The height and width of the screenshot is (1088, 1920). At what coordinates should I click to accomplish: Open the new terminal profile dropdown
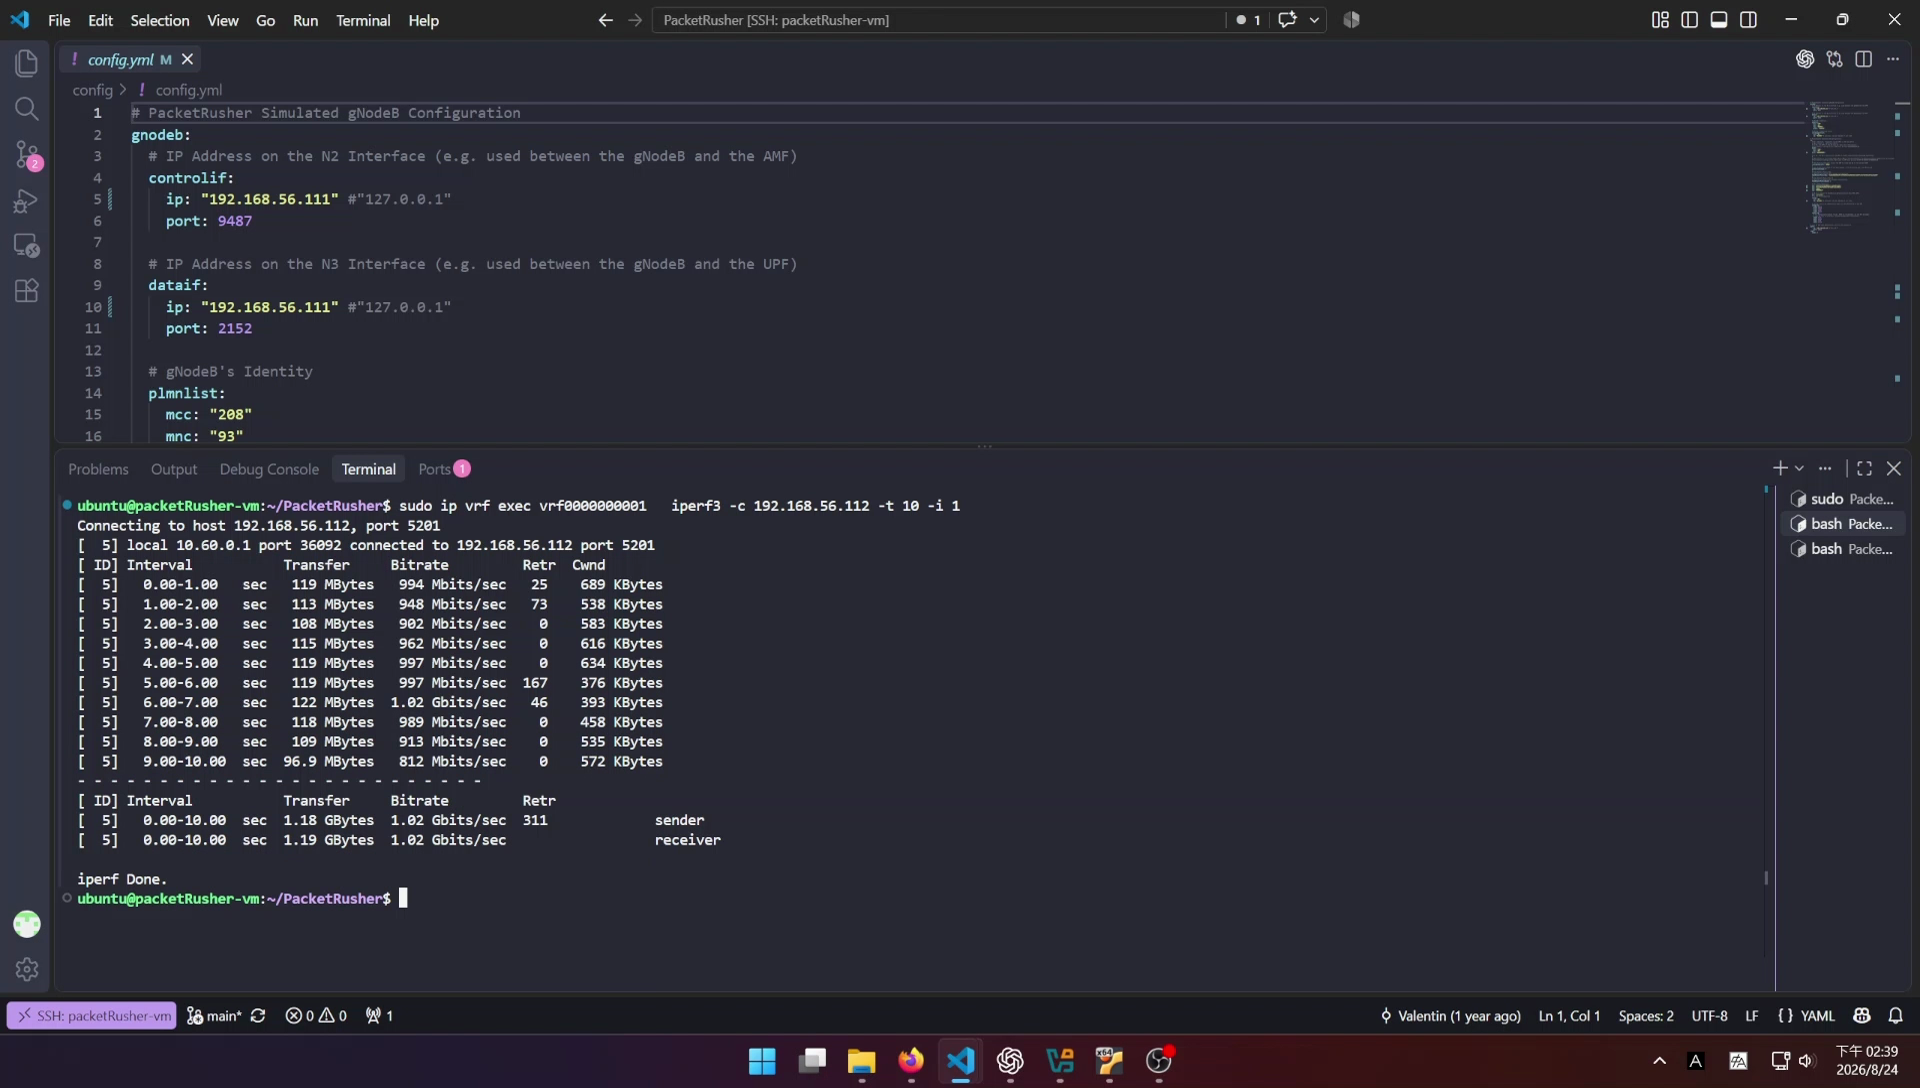coord(1800,468)
